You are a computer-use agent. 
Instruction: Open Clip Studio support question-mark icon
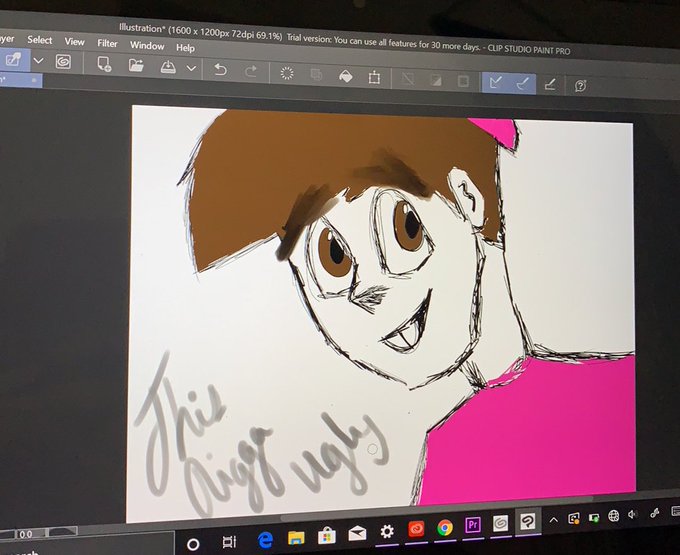(x=580, y=86)
